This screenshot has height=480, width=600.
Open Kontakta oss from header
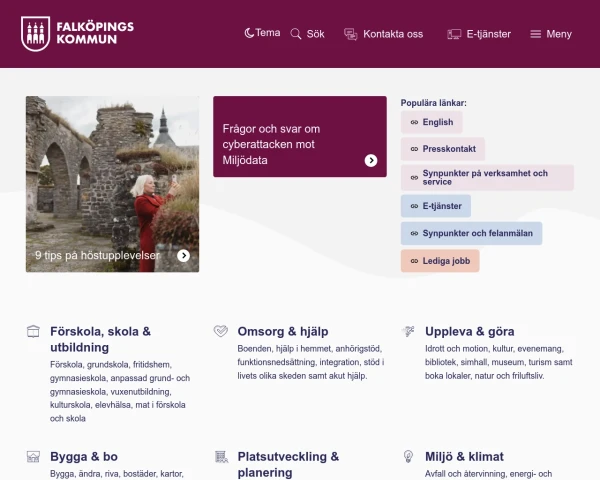click(x=383, y=34)
